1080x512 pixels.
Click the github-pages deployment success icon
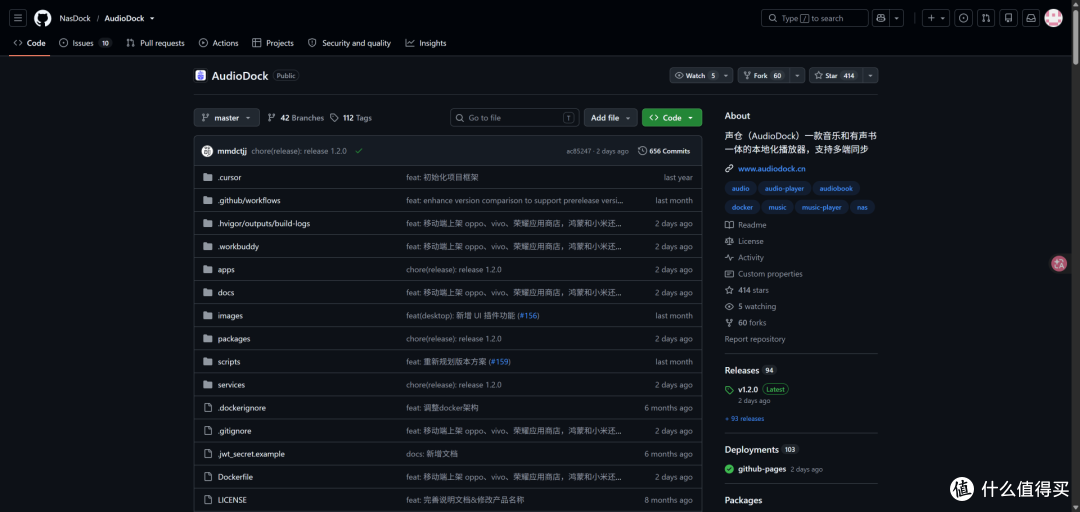pos(729,469)
